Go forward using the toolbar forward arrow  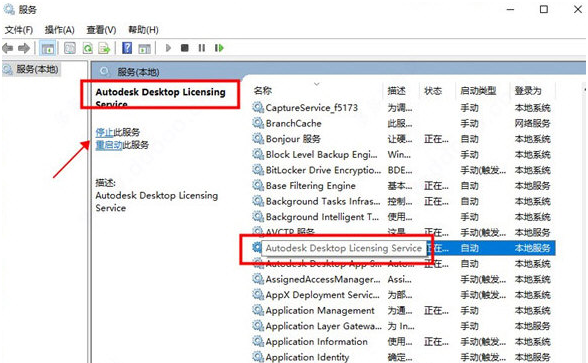coord(24,48)
